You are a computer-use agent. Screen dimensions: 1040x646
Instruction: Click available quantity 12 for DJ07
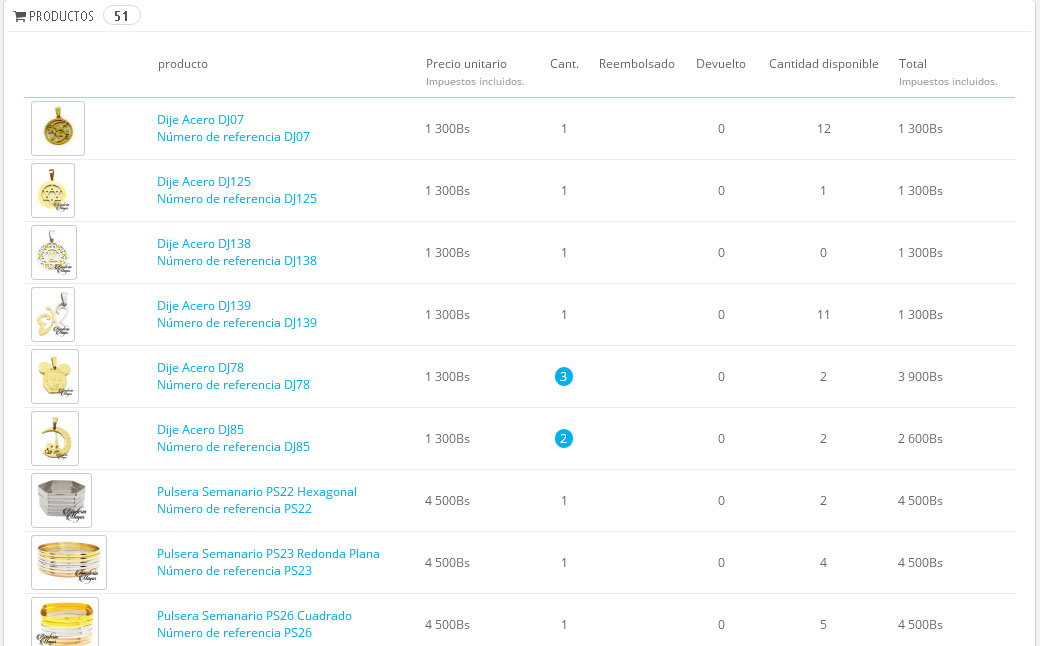coord(824,129)
